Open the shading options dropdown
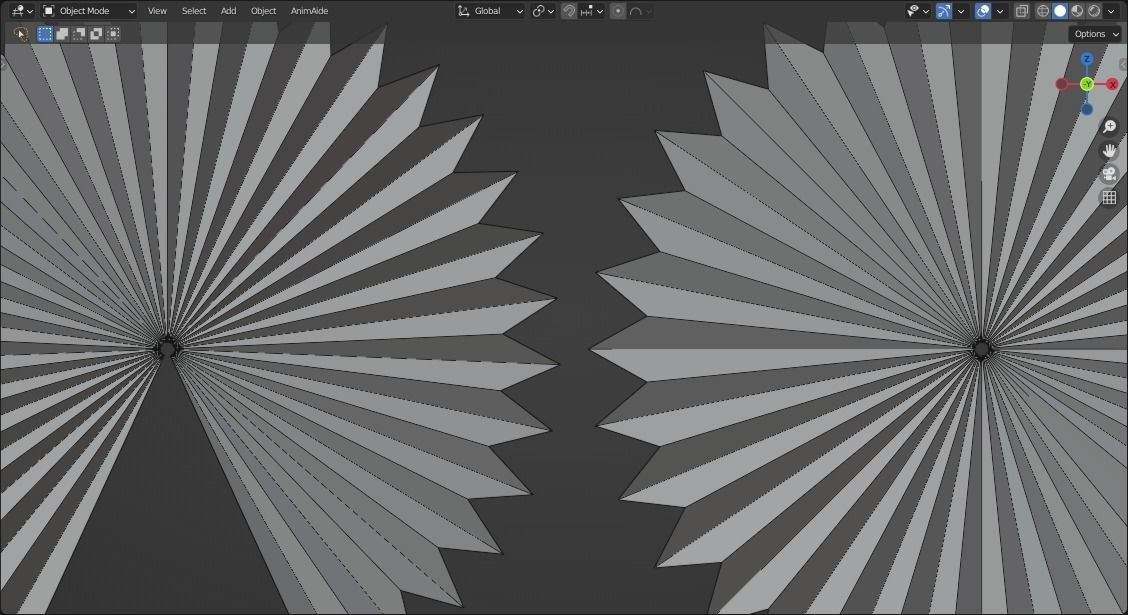 1111,11
